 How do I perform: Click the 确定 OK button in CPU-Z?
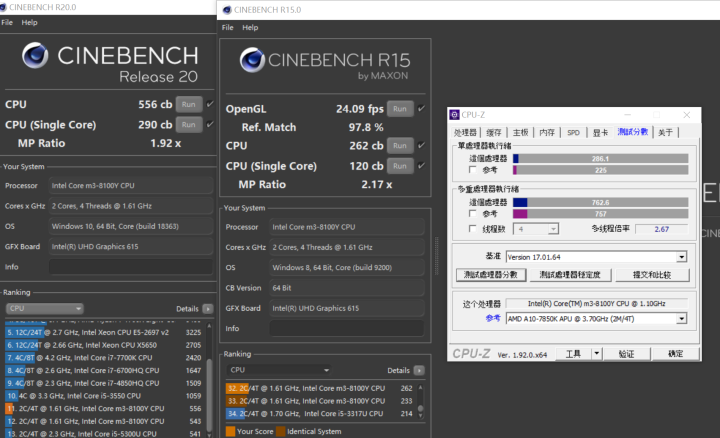point(675,354)
